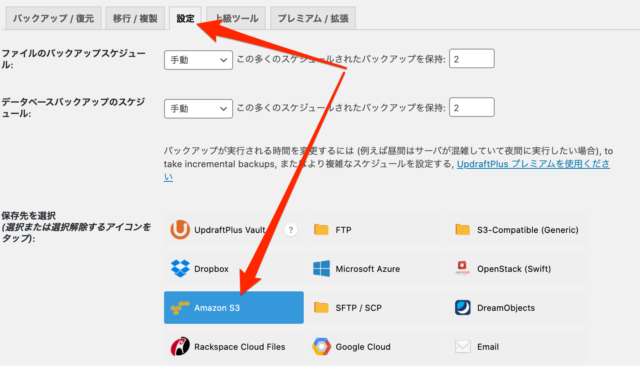
Task: Click the FTP folder icon
Action: (321, 230)
